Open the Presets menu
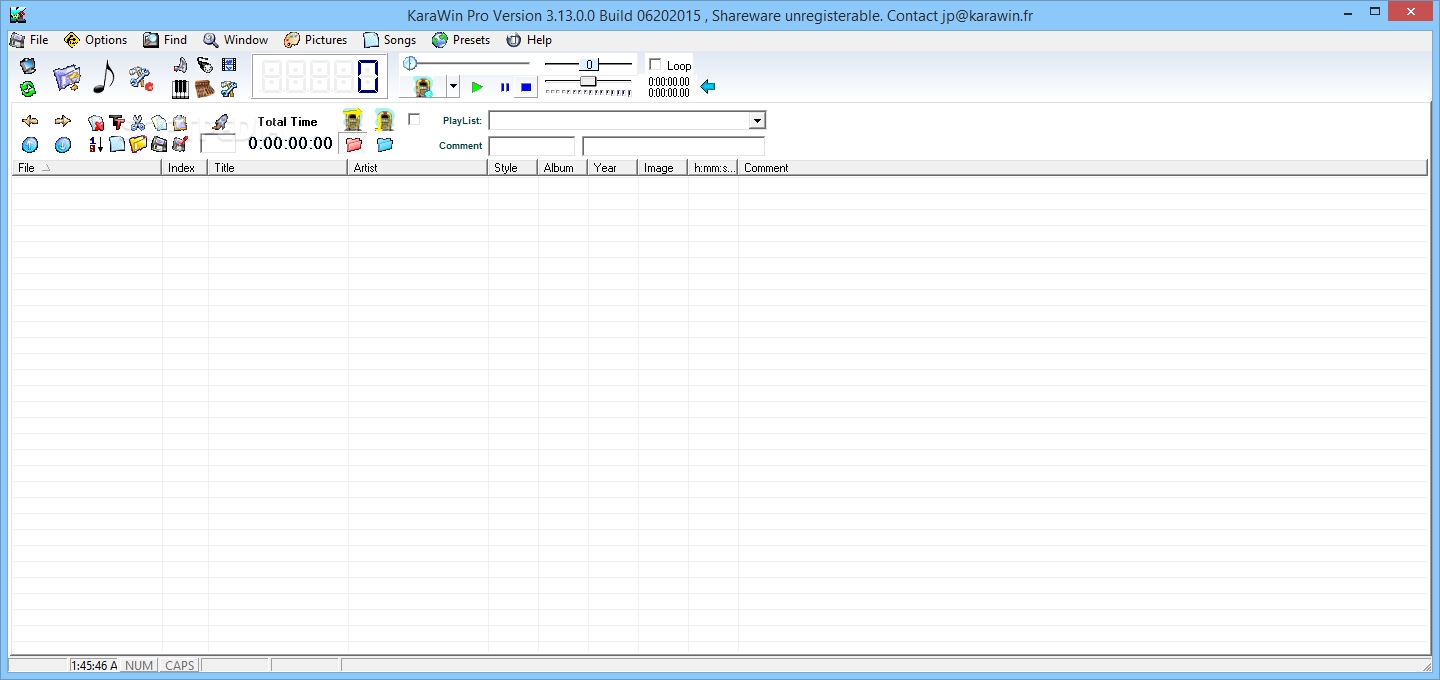 [461, 40]
